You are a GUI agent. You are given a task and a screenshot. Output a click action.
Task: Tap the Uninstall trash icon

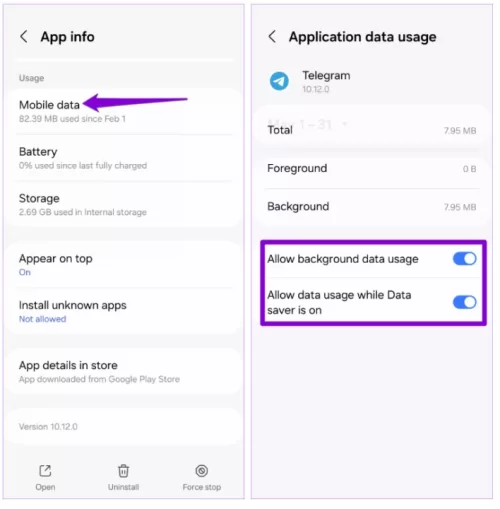click(x=123, y=471)
